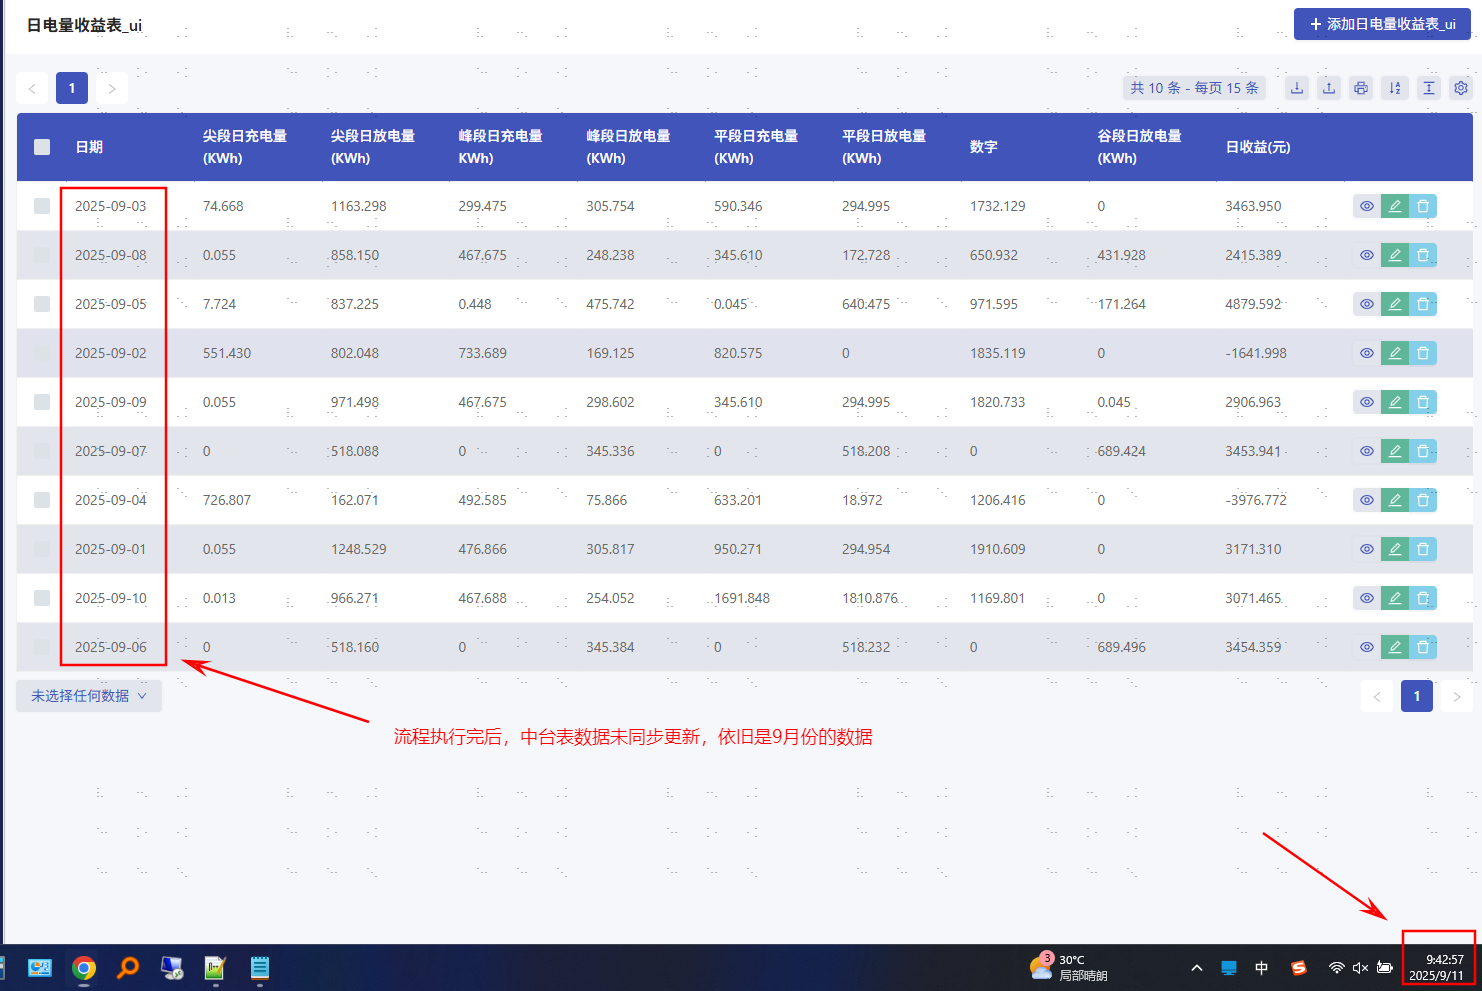Edit the 2025-09-09 row
This screenshot has height=991, width=1482.
click(1395, 402)
